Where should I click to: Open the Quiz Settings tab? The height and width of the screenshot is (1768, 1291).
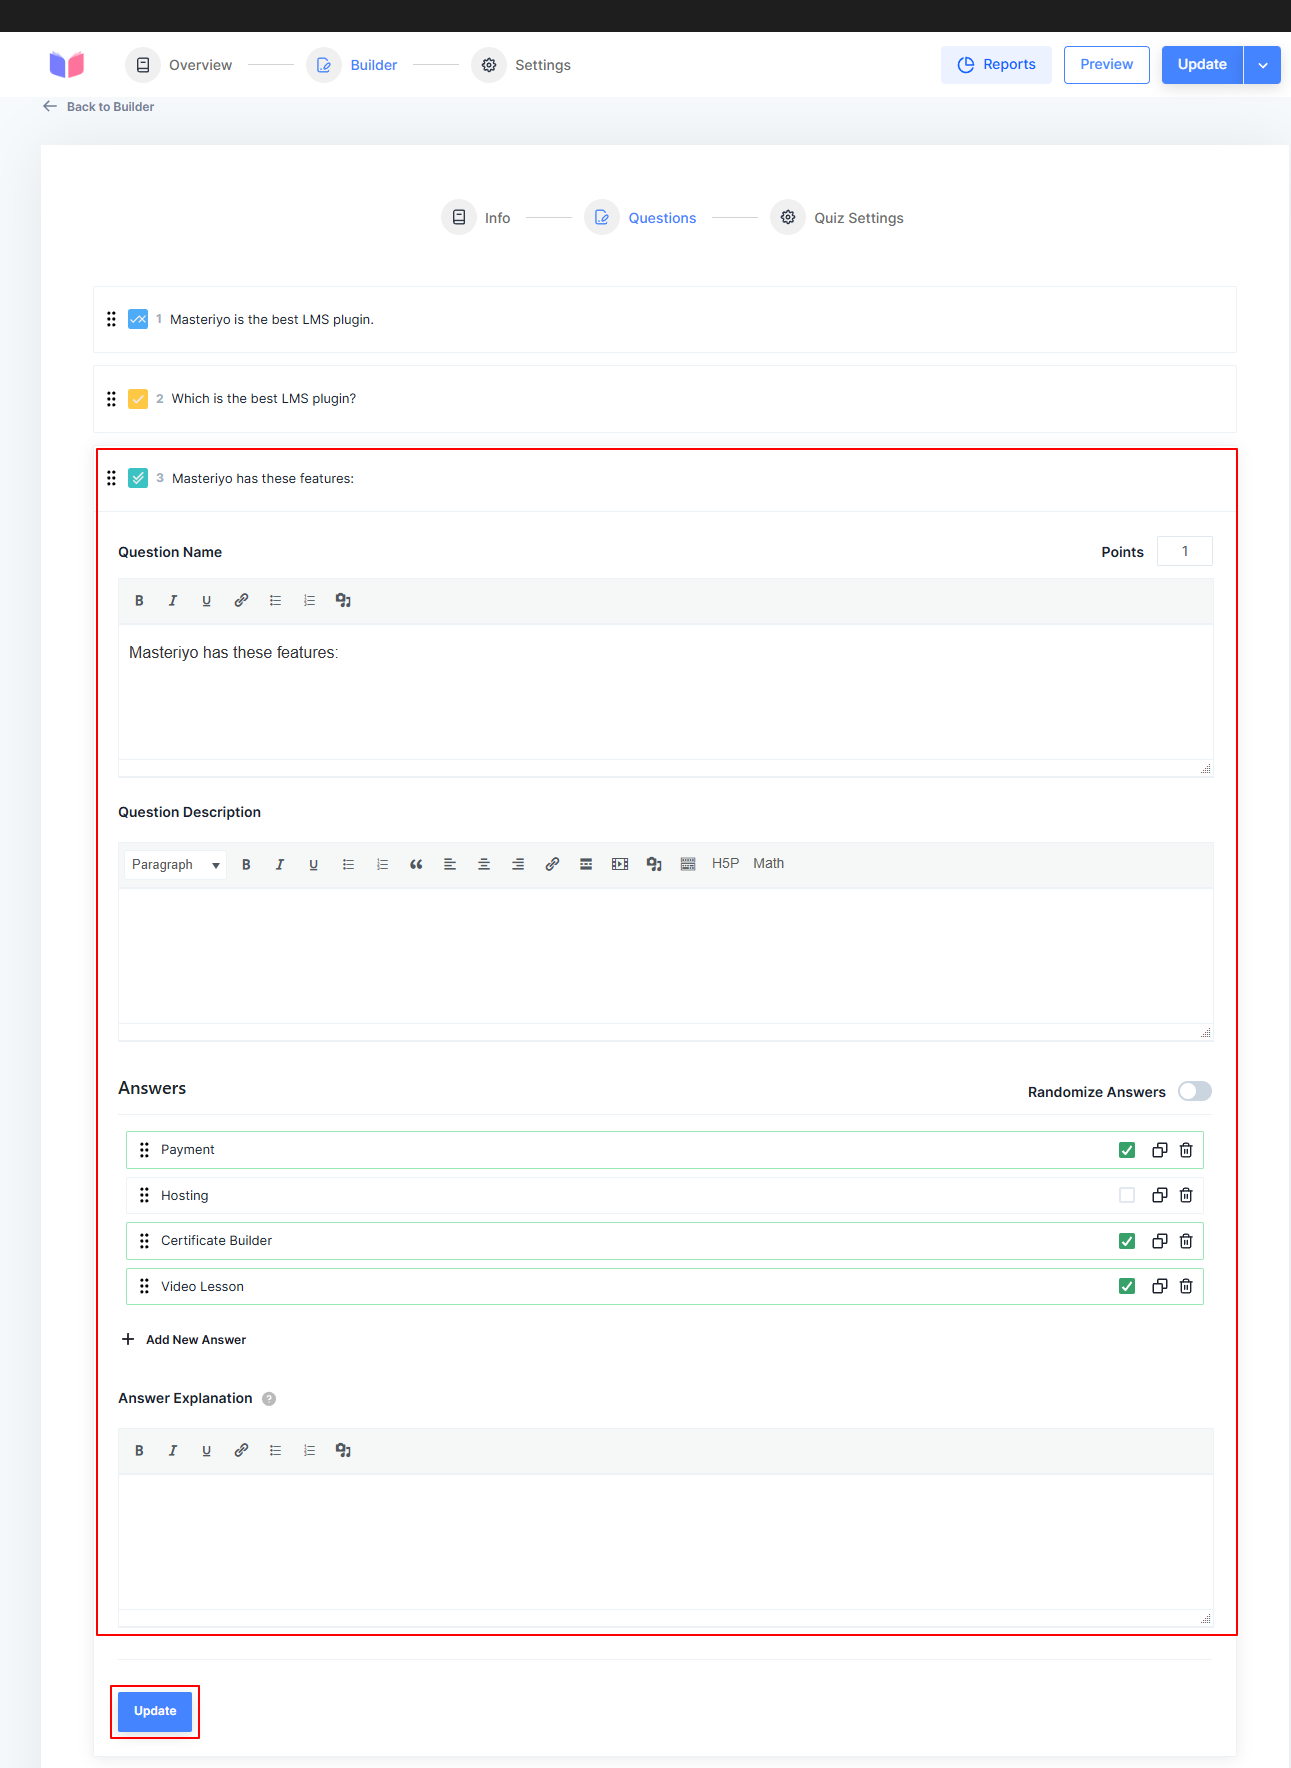pyautogui.click(x=837, y=218)
